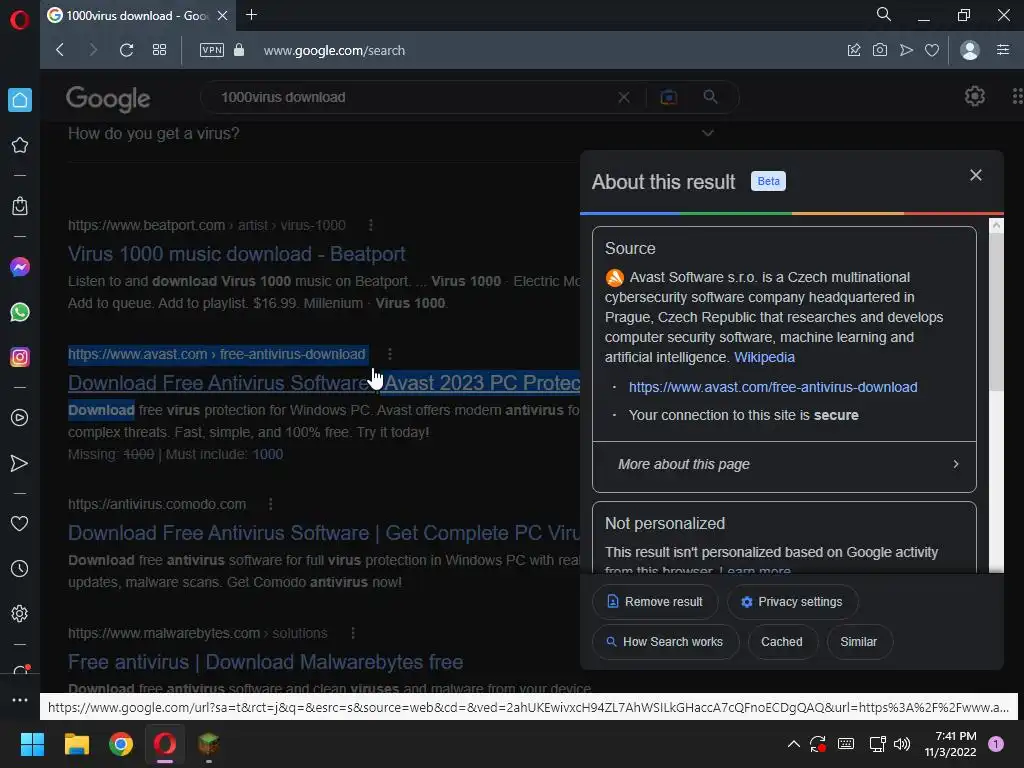Open Easy Setup sliders icon

[x=1003, y=50]
